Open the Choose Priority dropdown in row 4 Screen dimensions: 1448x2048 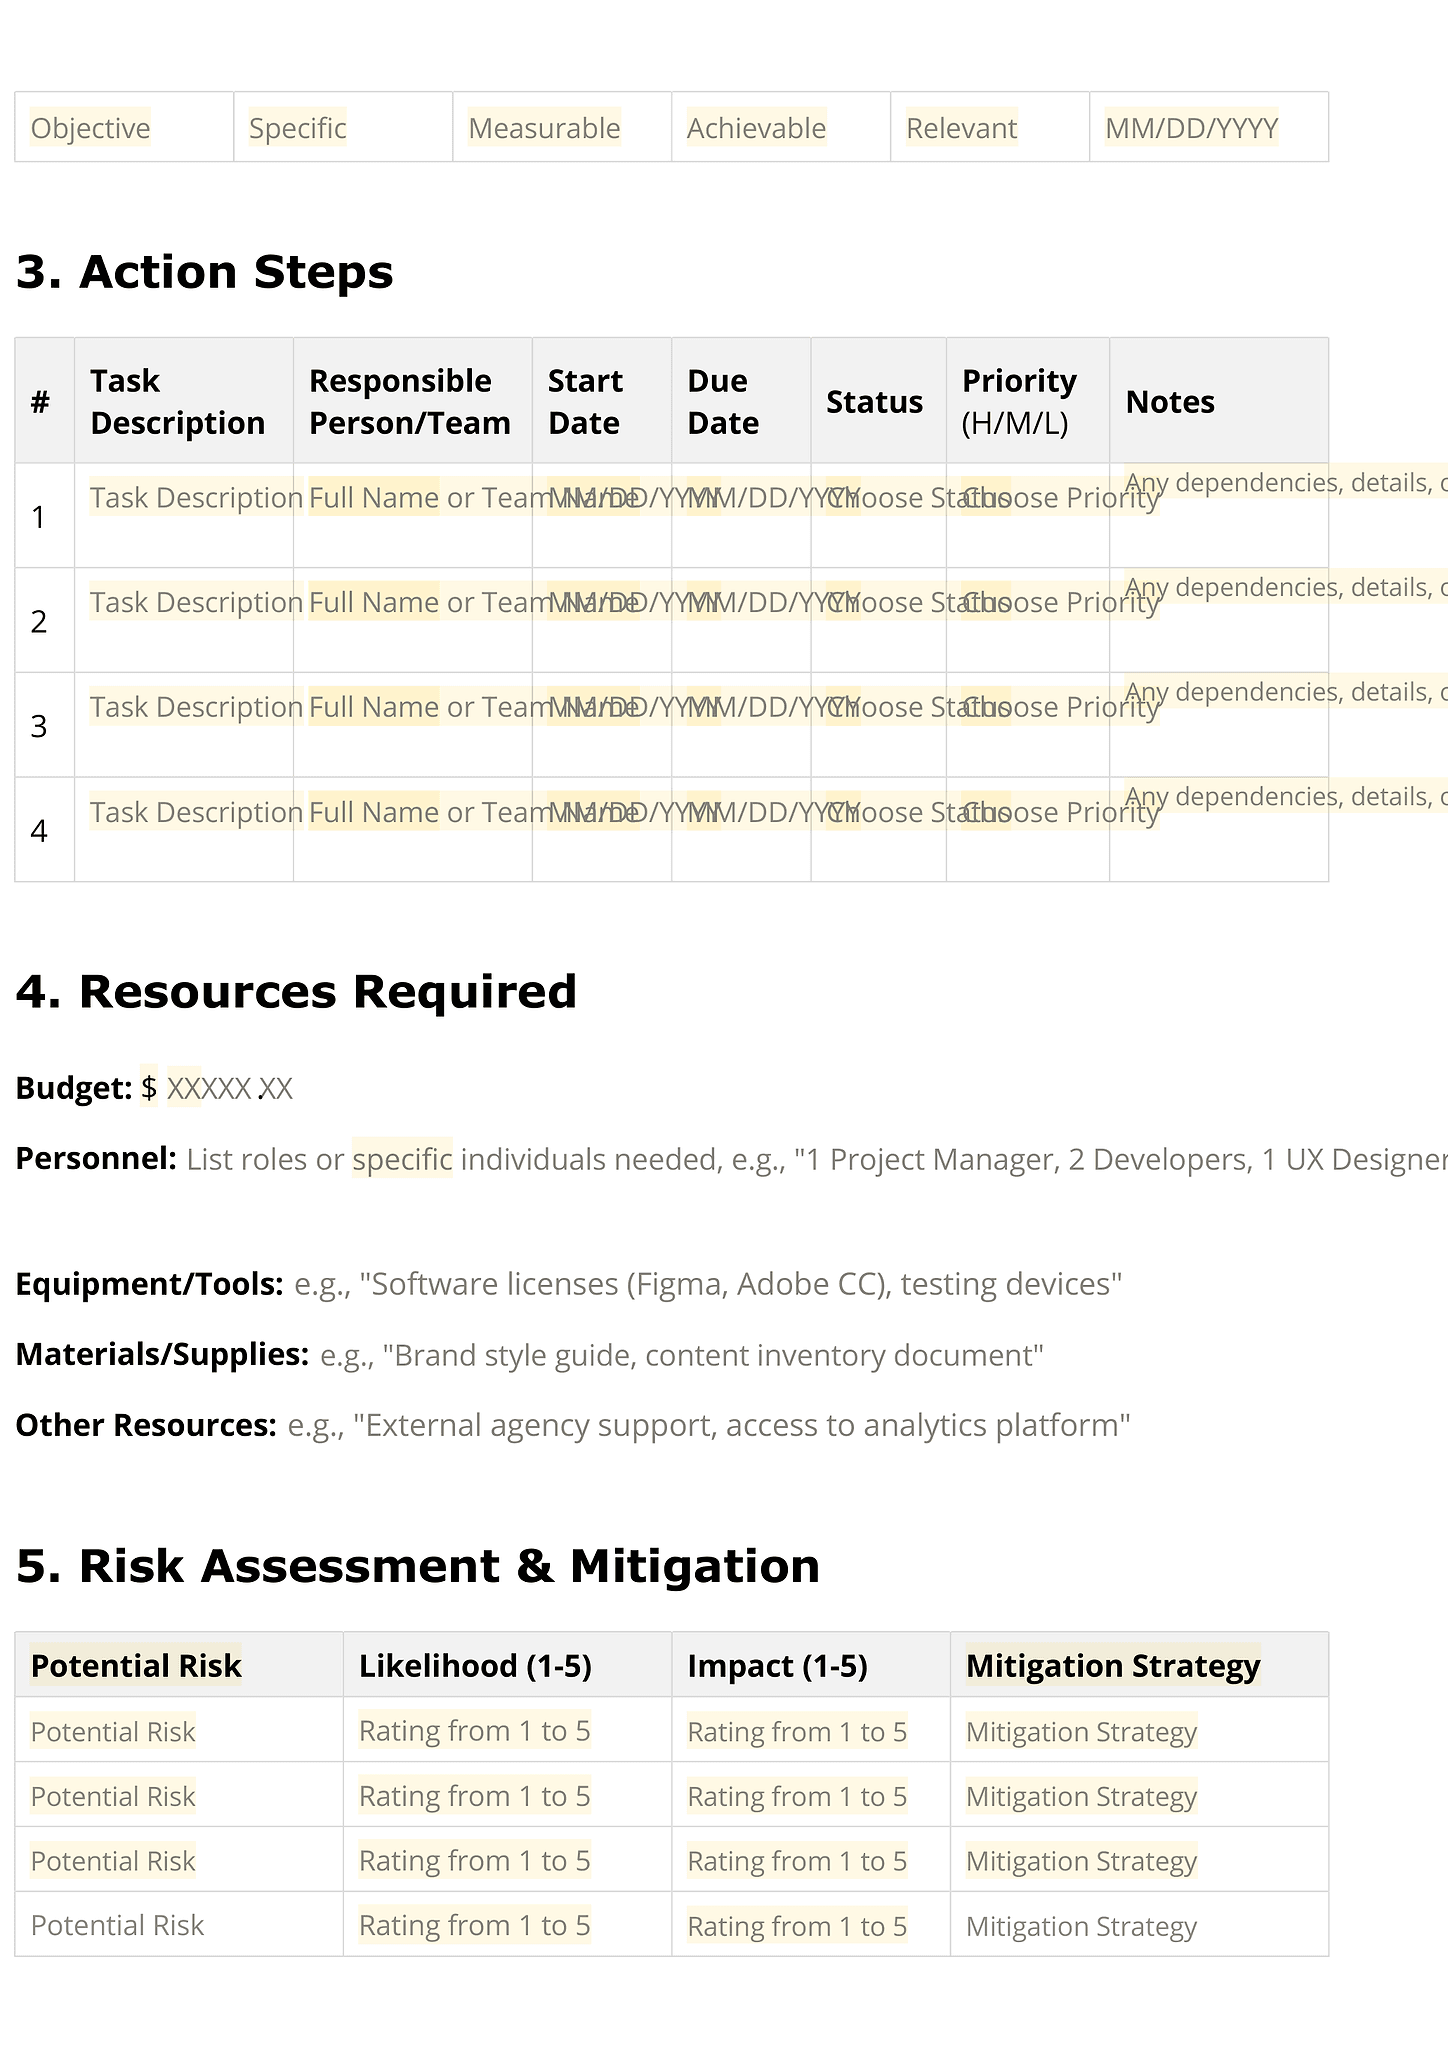1060,812
